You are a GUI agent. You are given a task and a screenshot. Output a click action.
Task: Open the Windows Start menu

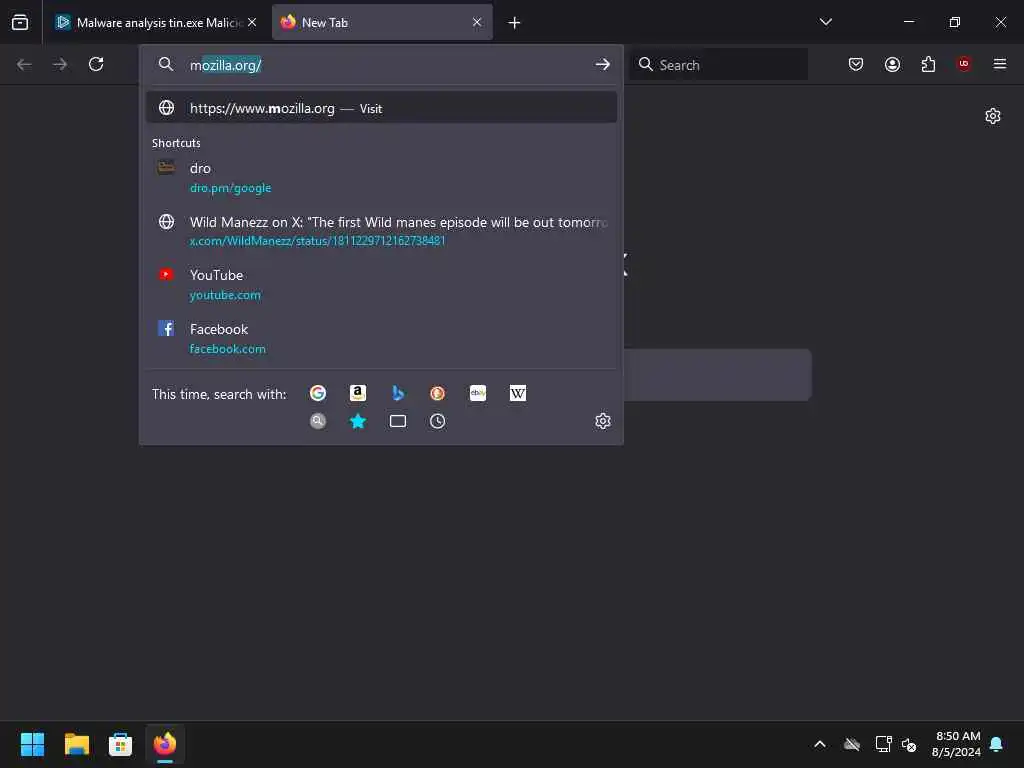pos(32,744)
